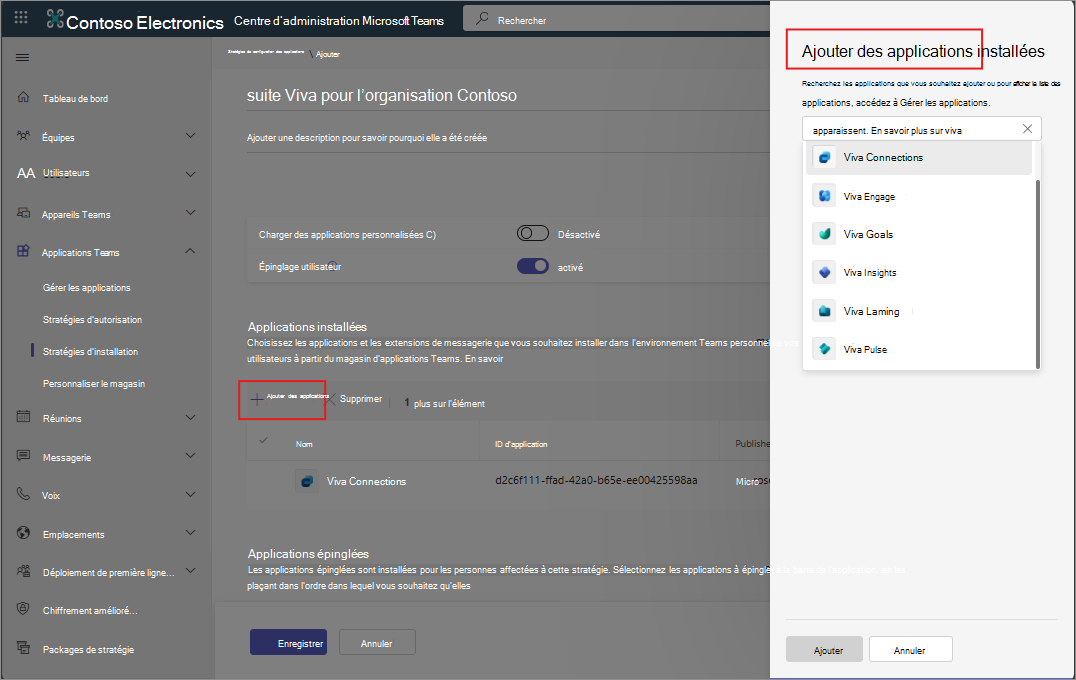Clear the search box with X icon

tap(1027, 129)
